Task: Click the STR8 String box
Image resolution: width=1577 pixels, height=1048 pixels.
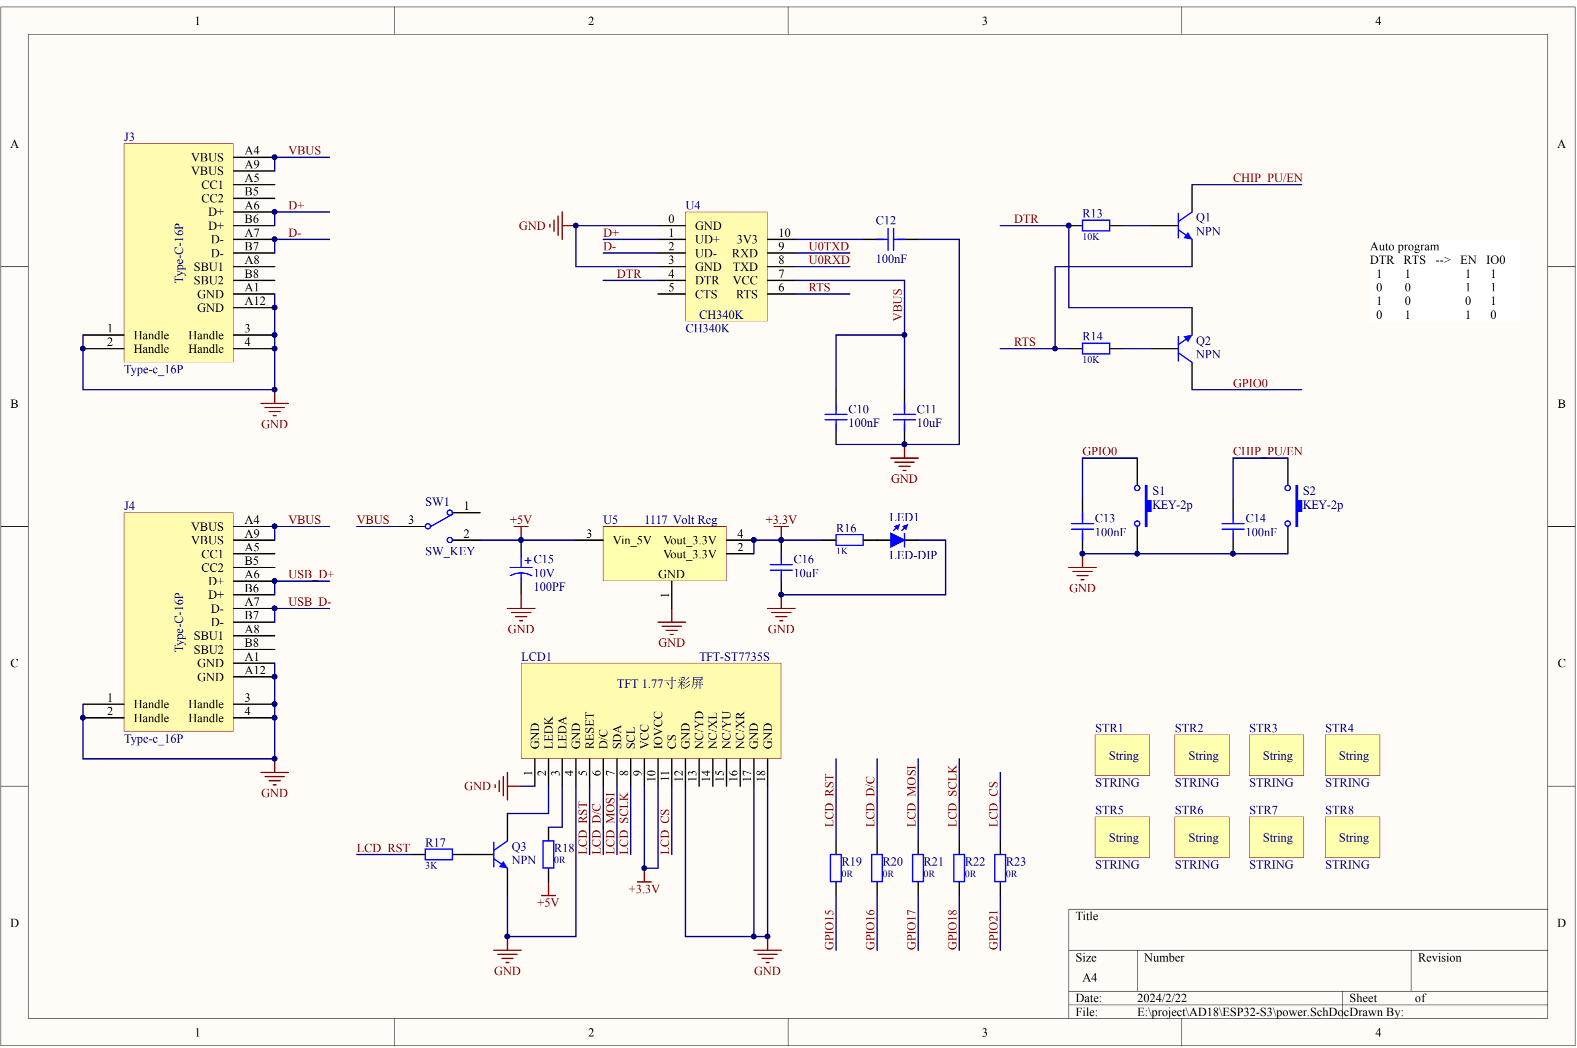Action: (x=1352, y=838)
